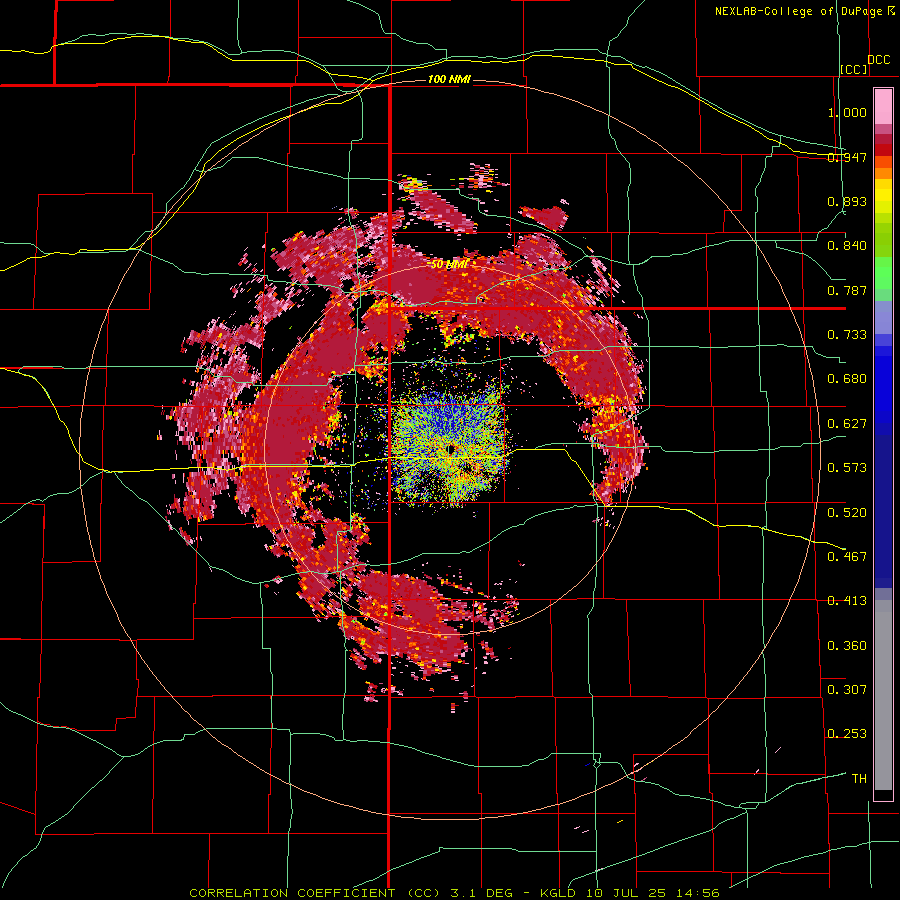Click the [CC] legend header
The image size is (900, 900).
tap(853, 69)
